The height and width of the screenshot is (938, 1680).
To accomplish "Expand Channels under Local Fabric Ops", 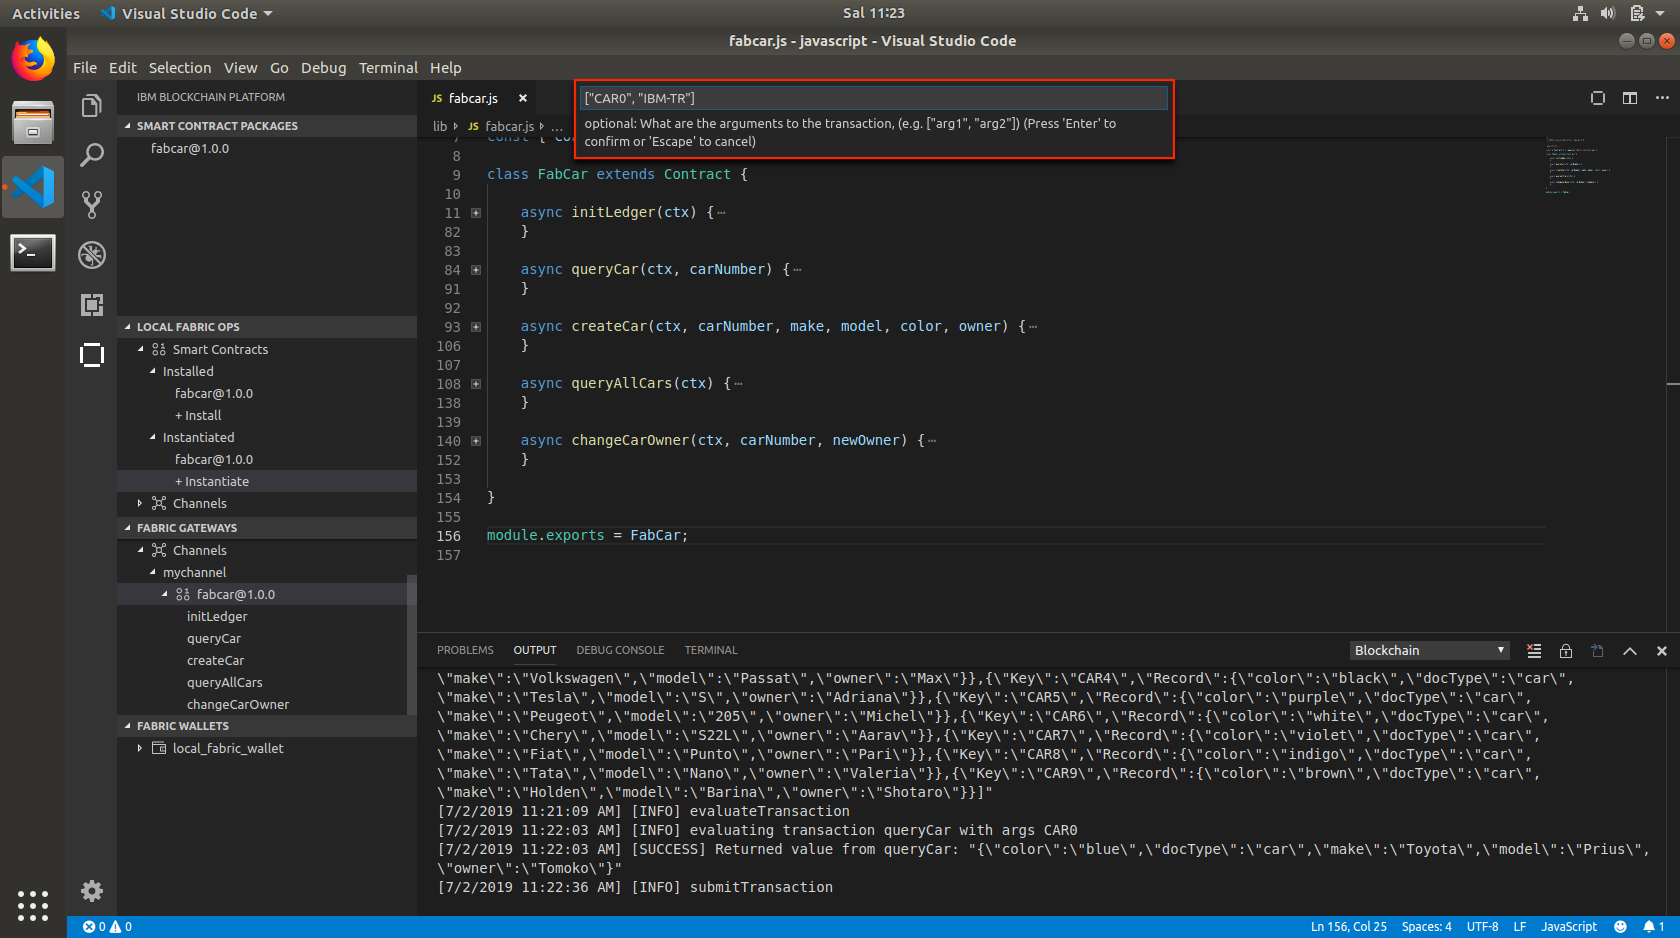I will [x=140, y=503].
